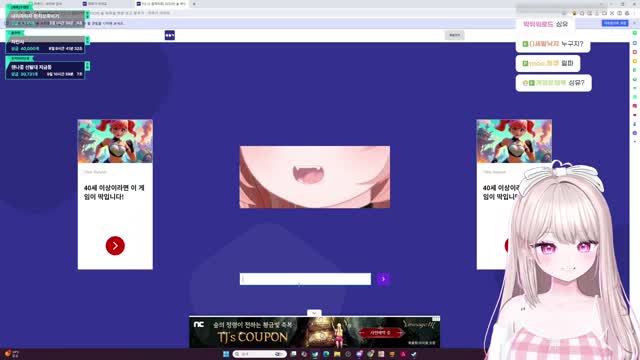Click the site logo in the page header
This screenshot has height=360, width=640.
(x=170, y=36)
